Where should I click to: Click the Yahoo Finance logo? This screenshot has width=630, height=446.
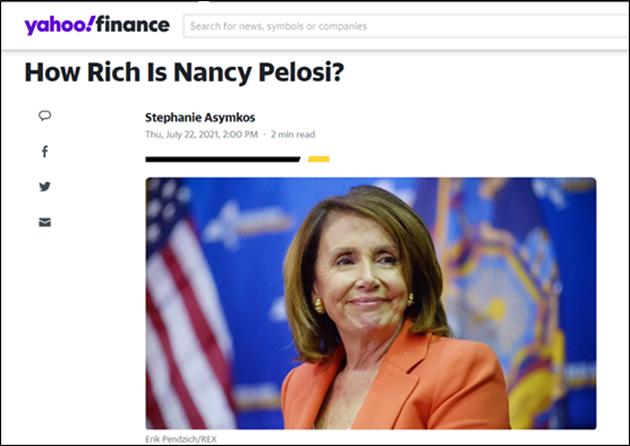tap(97, 25)
